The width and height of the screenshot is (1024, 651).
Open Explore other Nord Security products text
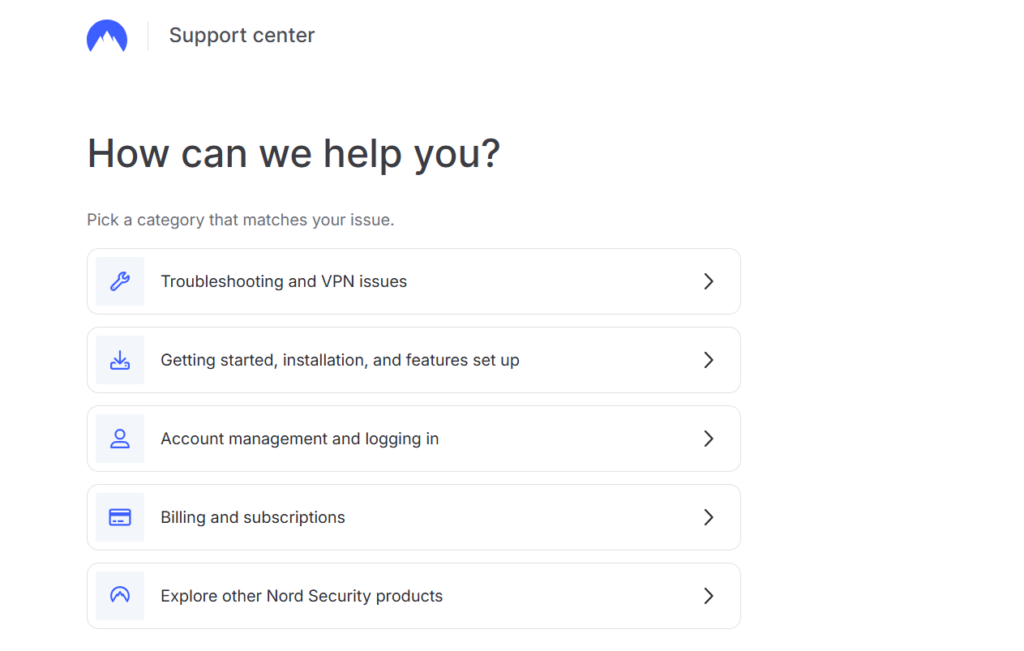point(302,596)
